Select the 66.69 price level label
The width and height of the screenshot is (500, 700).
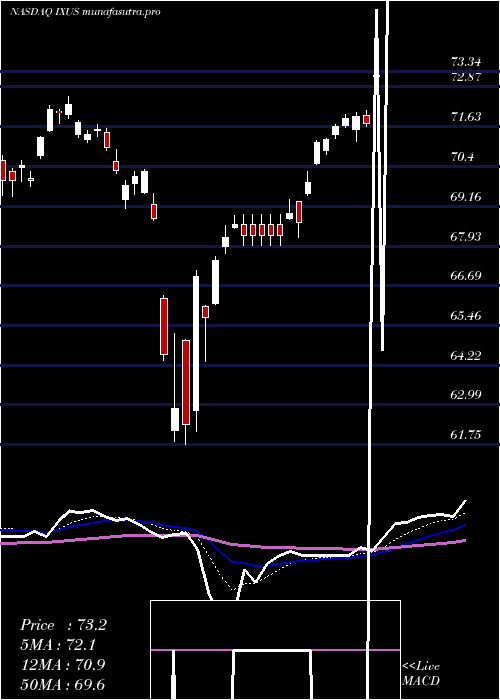click(x=466, y=275)
